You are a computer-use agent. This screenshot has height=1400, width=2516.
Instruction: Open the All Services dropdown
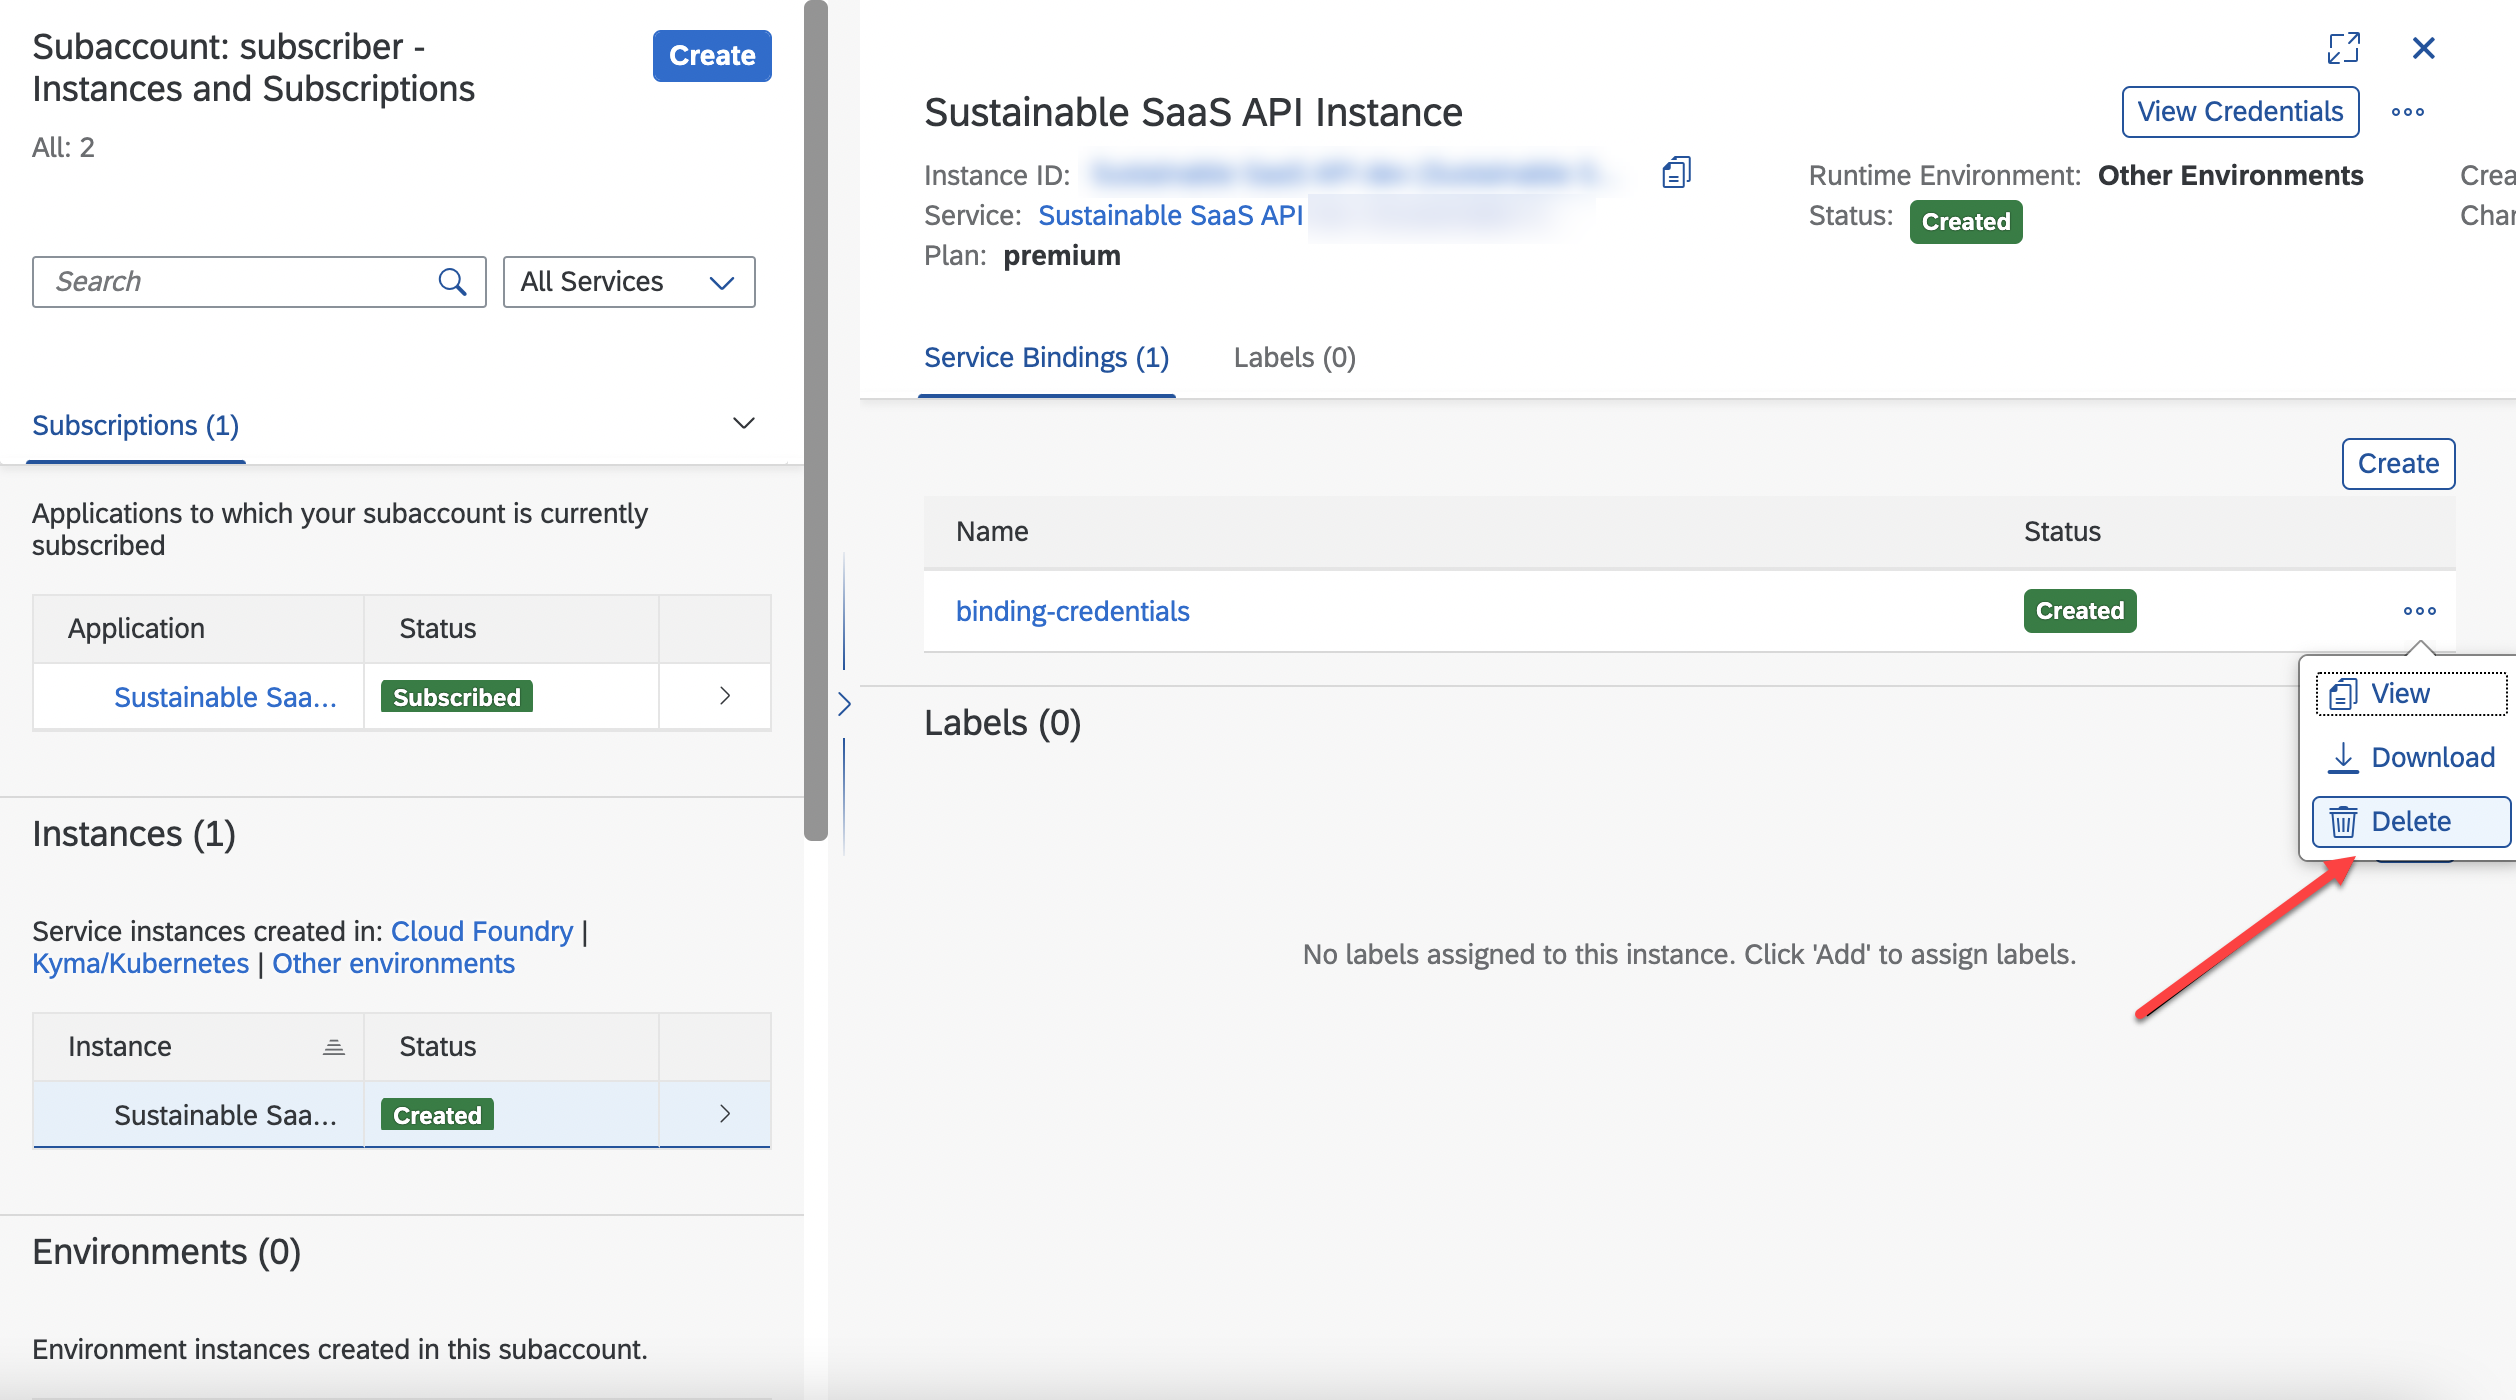(629, 282)
